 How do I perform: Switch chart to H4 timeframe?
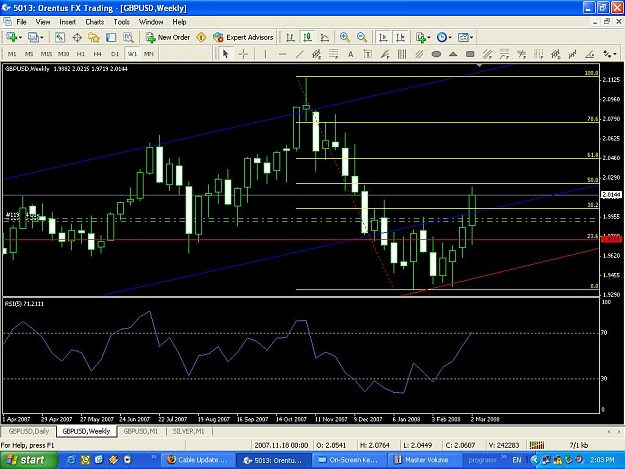pos(97,54)
